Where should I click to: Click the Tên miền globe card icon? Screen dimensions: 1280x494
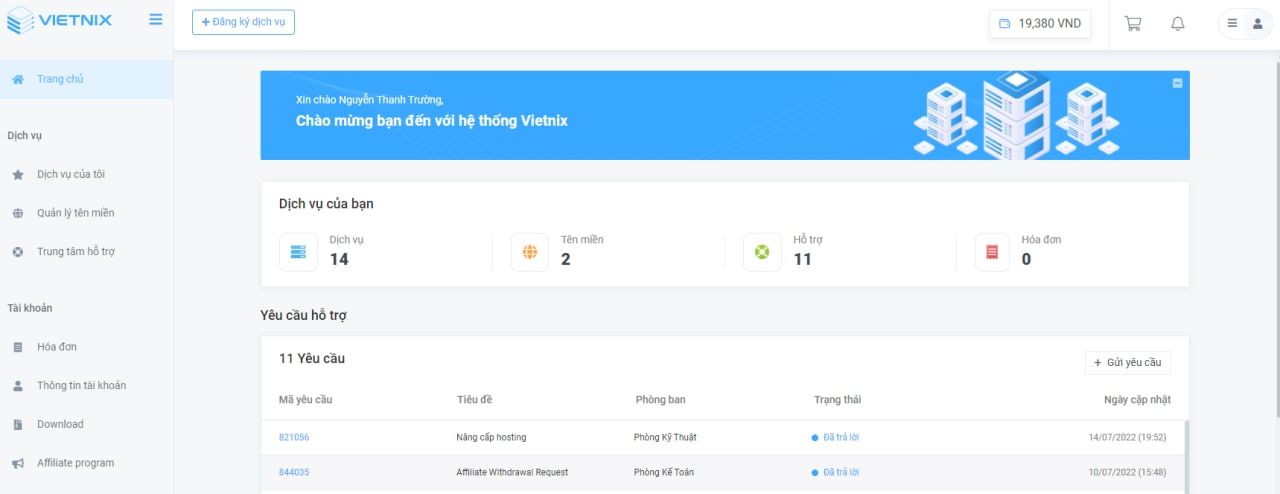click(x=530, y=252)
